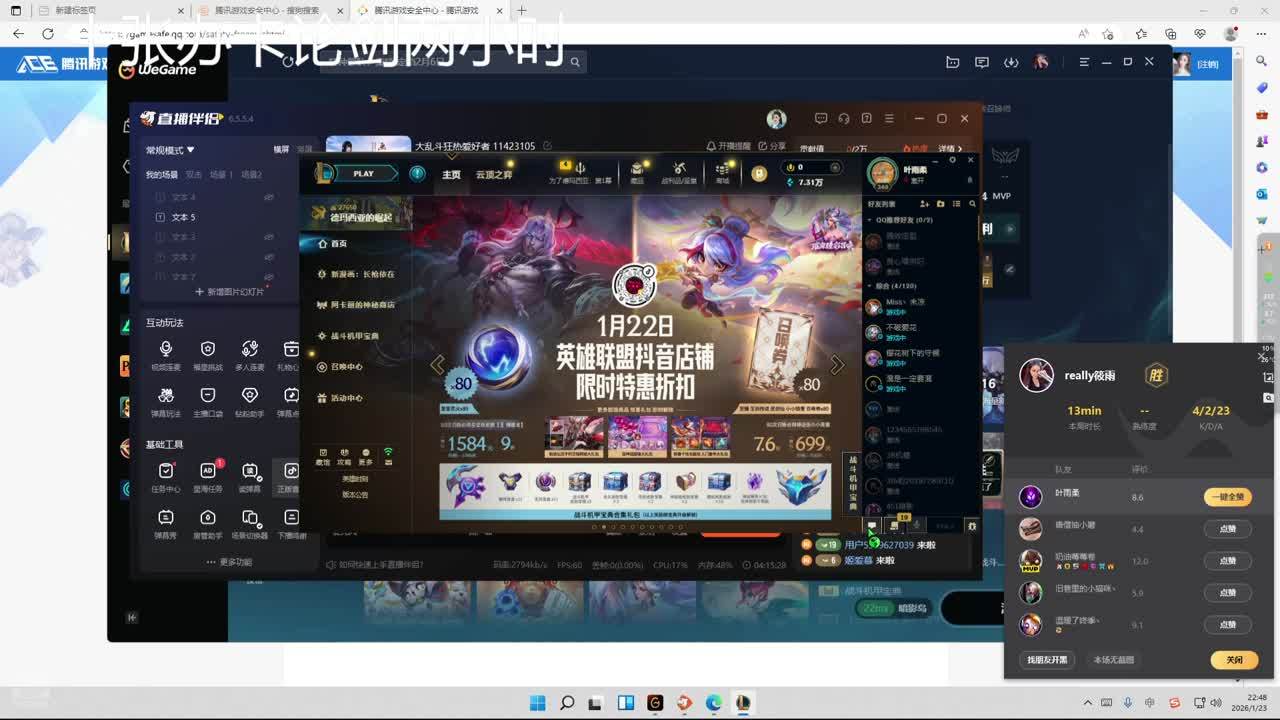Viewport: 1280px width, 720px height.
Task: Click the 直播伴侣 headset support icon
Action: pos(844,118)
